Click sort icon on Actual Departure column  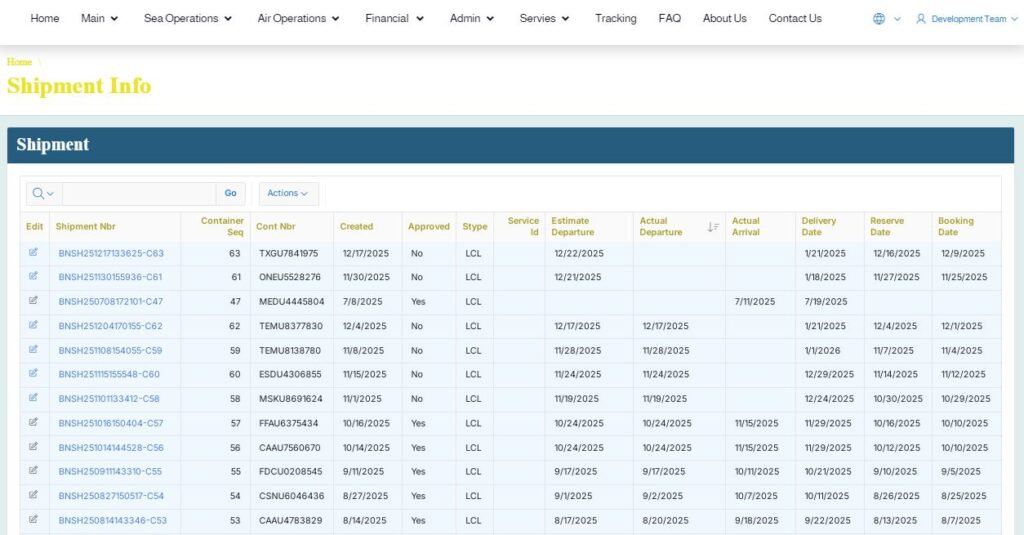point(713,227)
